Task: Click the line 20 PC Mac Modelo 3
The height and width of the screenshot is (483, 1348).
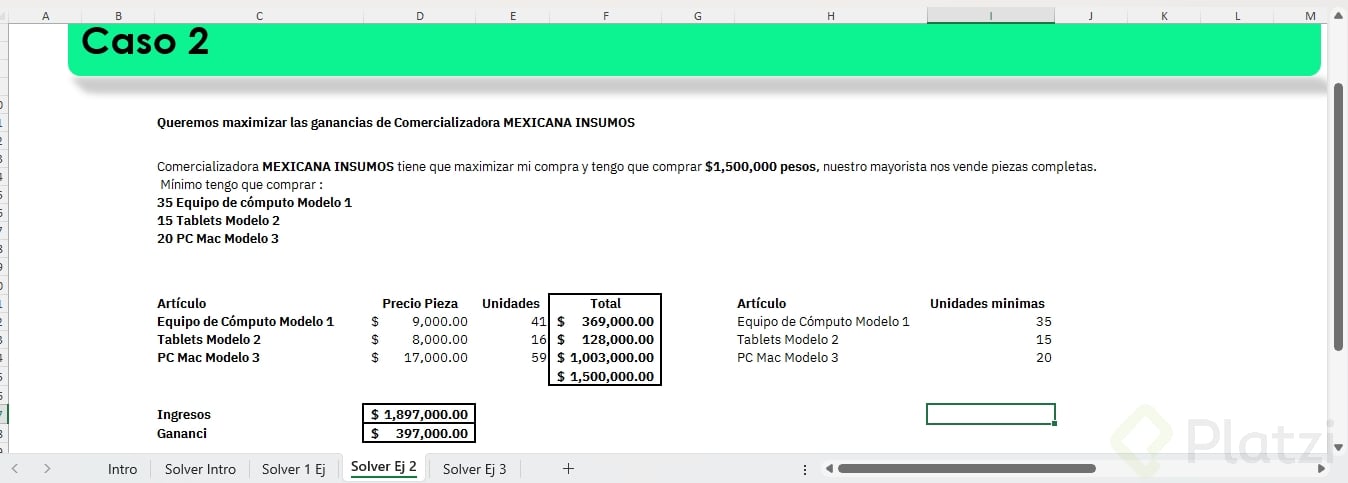Action: (217, 238)
